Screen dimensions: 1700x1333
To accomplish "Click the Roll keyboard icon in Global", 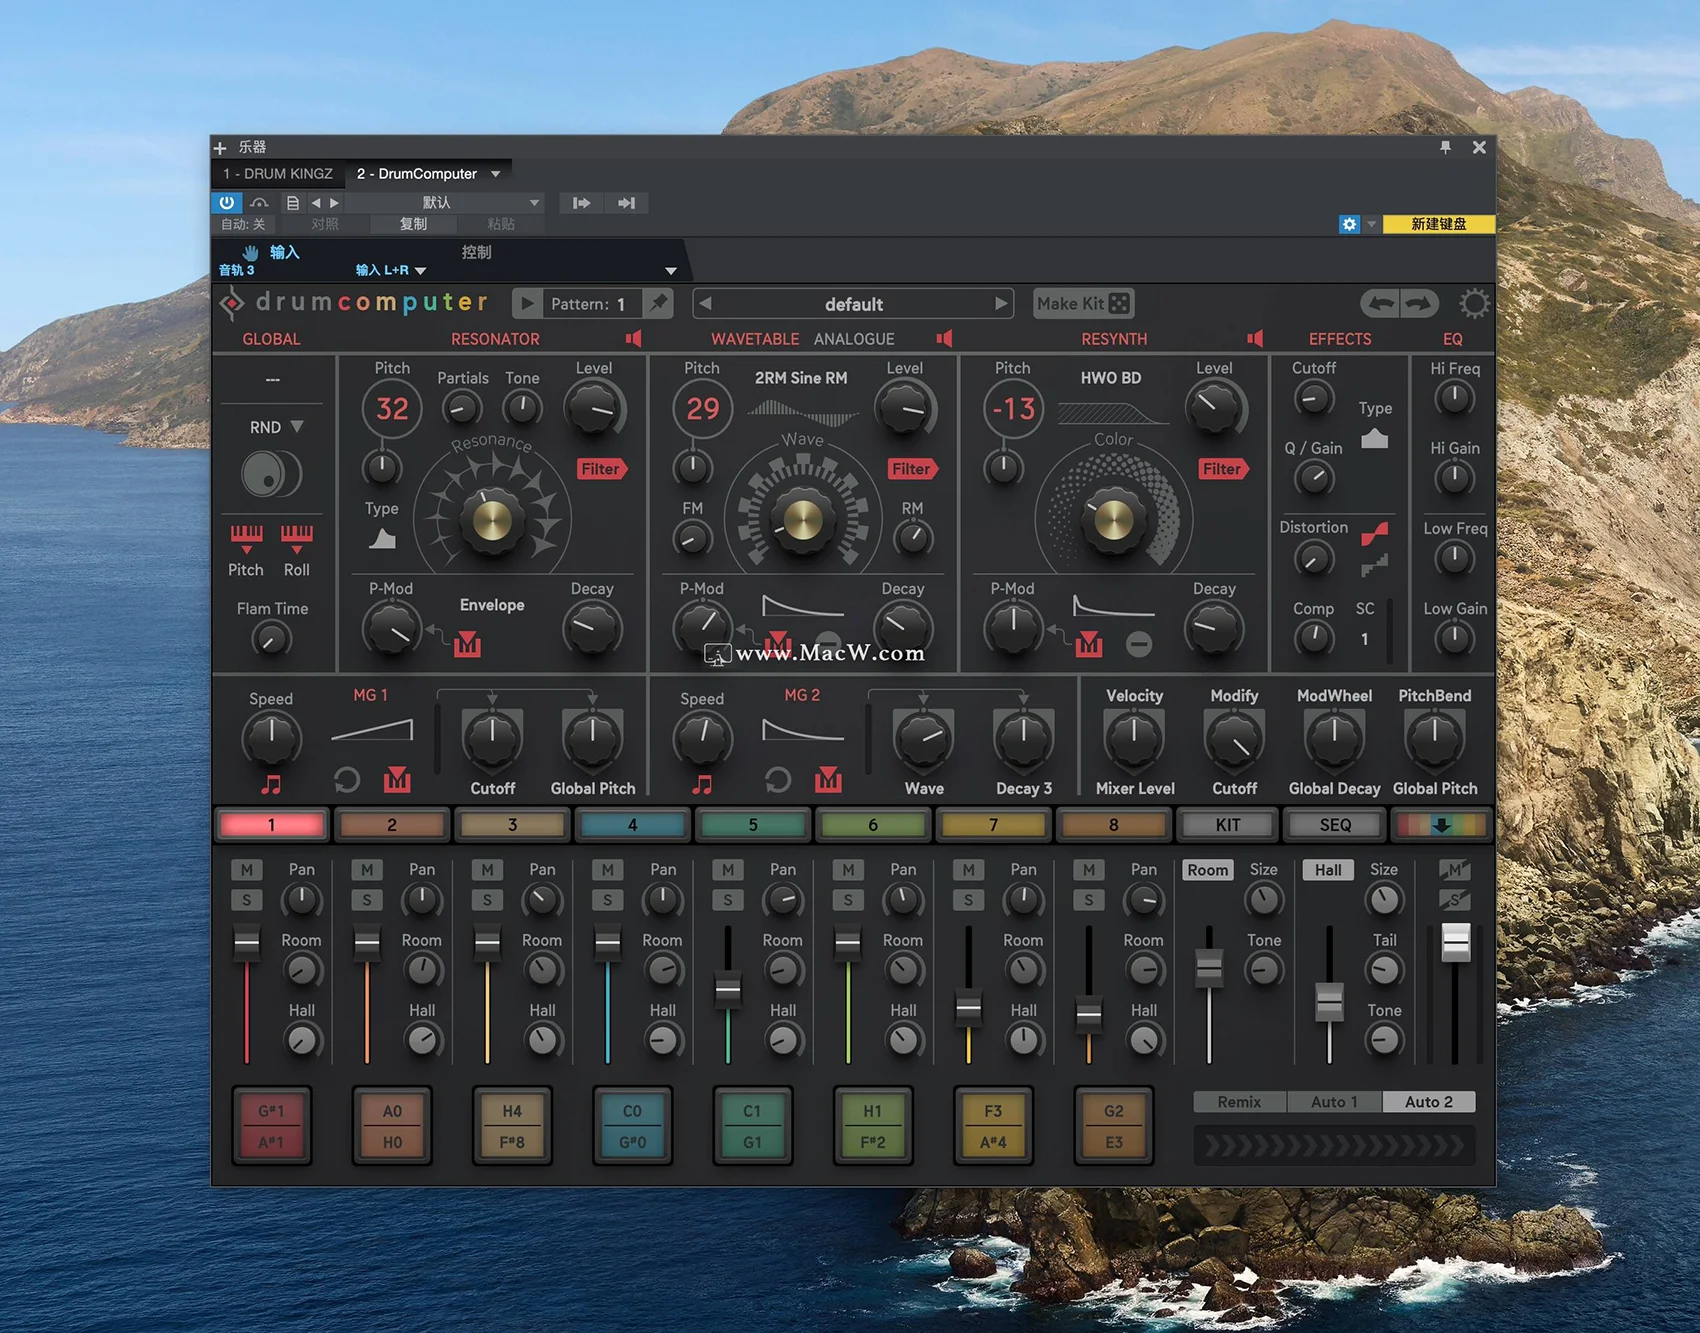I will coord(297,538).
